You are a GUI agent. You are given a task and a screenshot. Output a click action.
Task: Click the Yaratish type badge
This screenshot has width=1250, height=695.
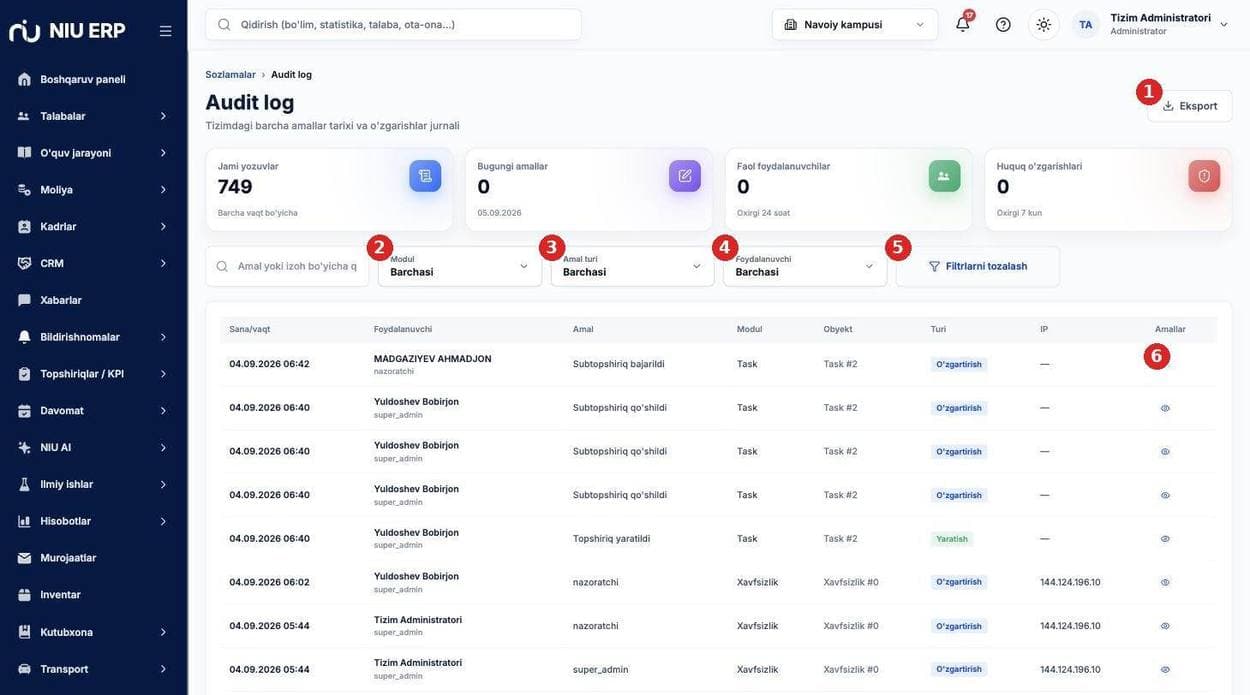coord(952,539)
